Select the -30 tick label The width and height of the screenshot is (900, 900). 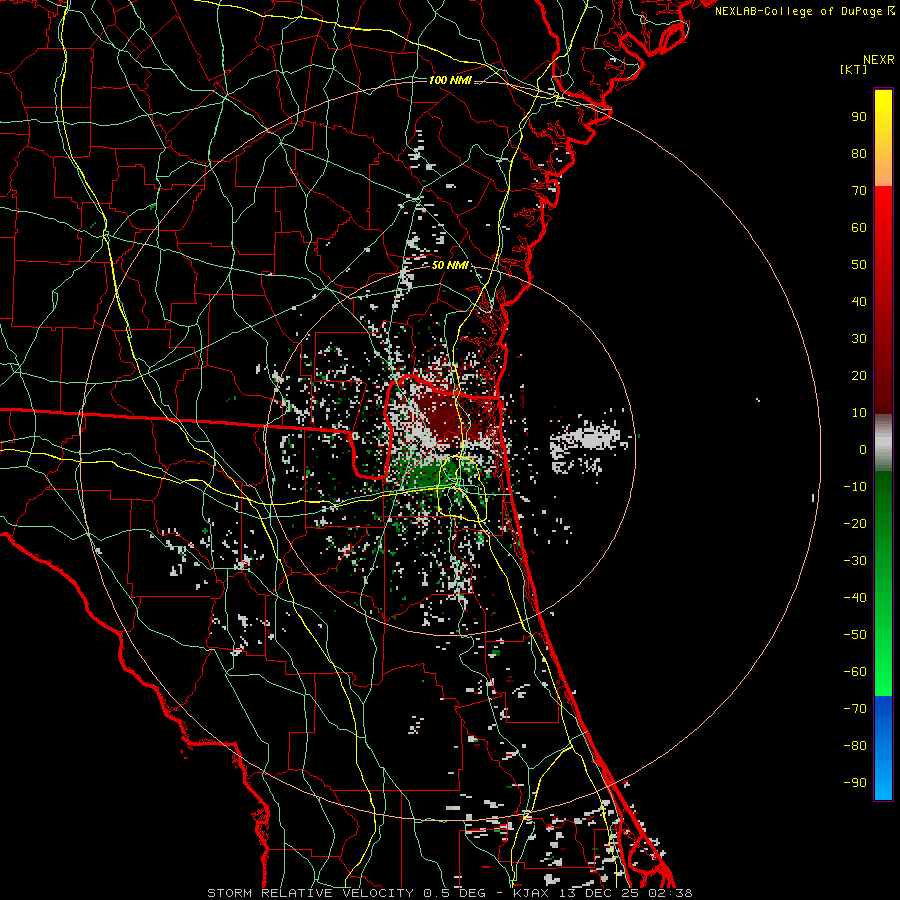tap(855, 561)
